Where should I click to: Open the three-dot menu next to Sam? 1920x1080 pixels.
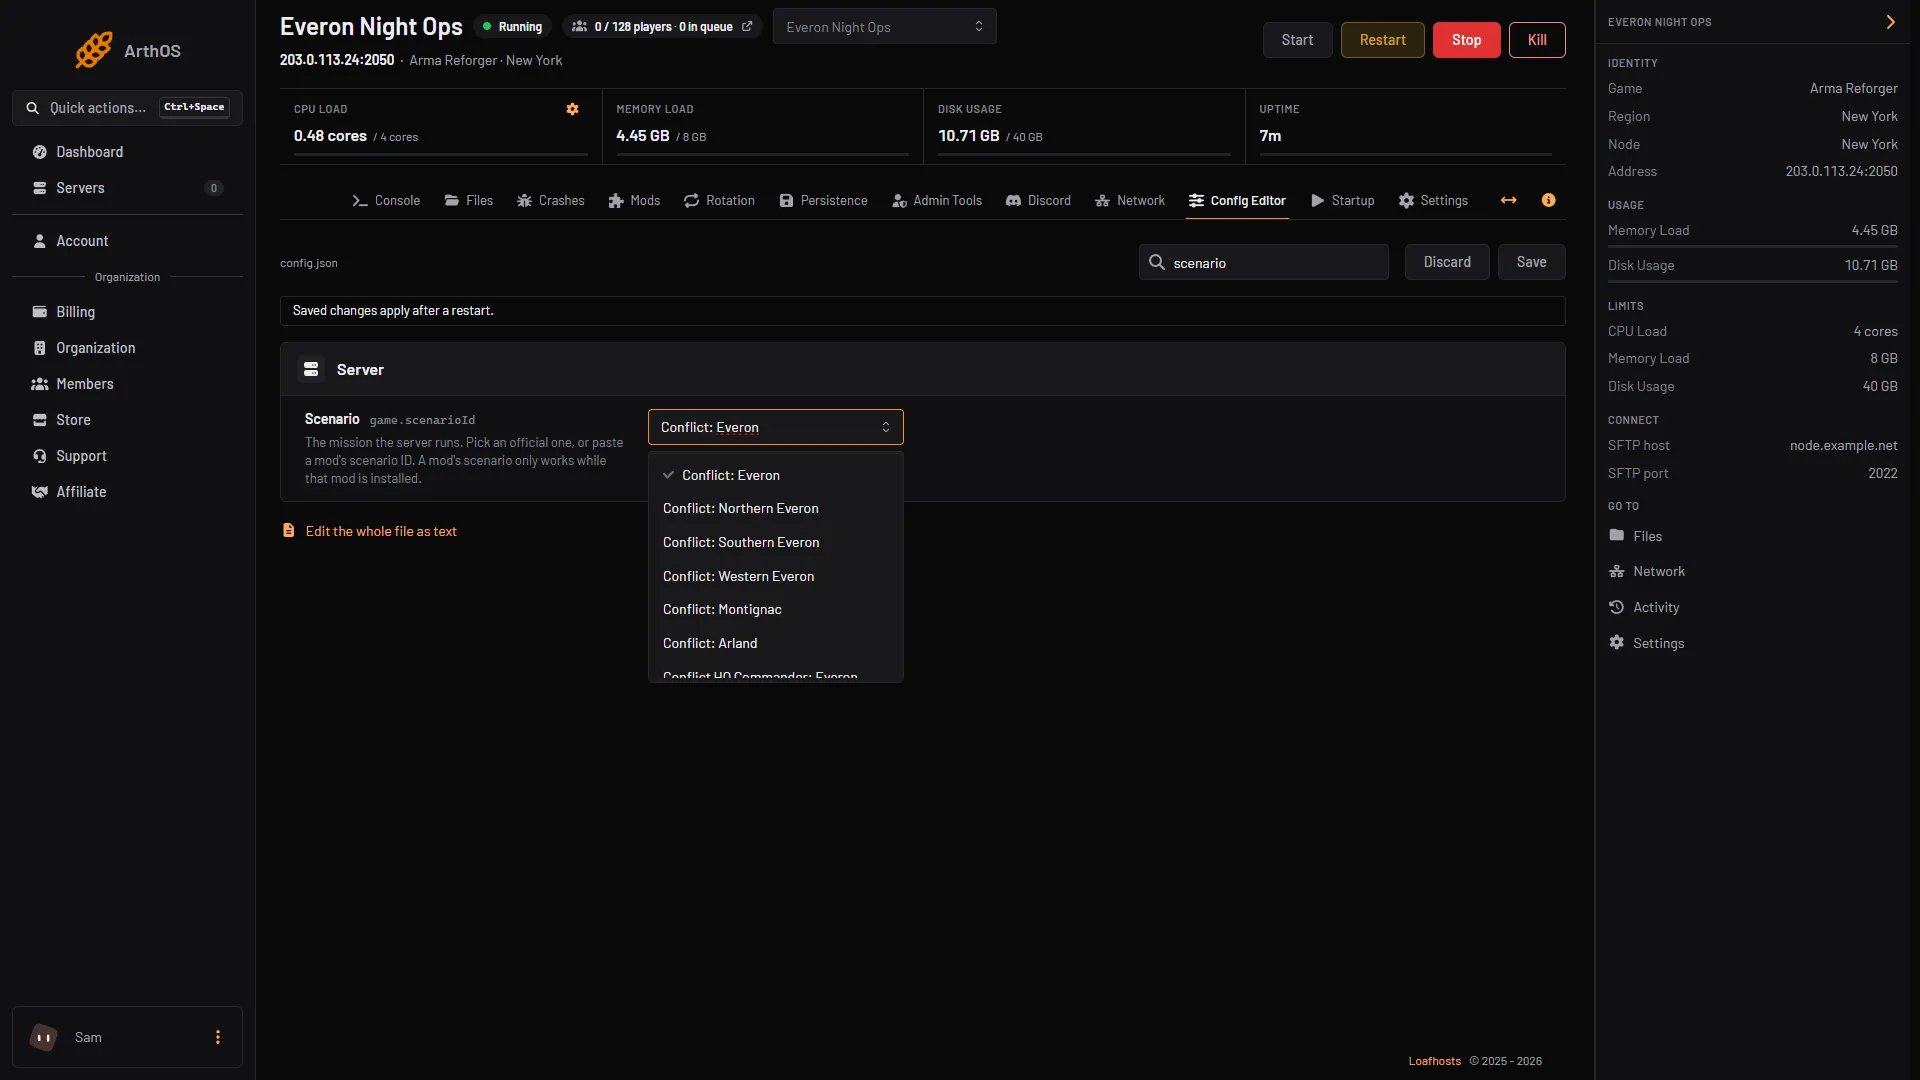tap(218, 1037)
